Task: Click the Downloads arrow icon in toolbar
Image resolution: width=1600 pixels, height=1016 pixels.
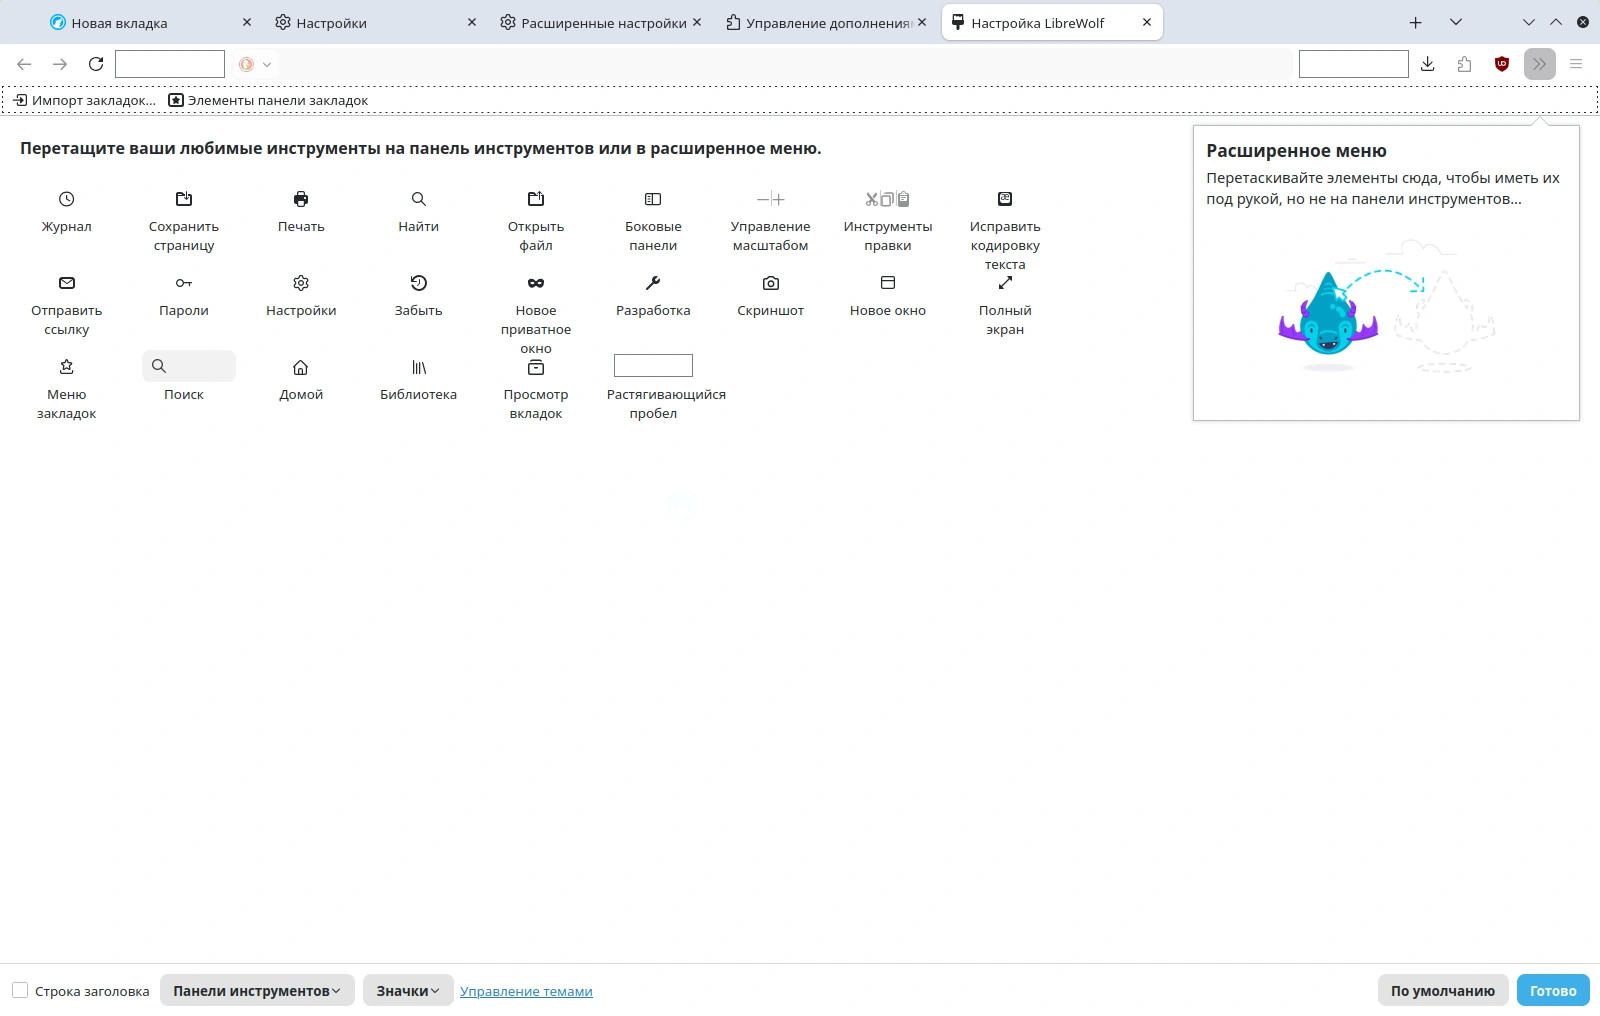Action: pyautogui.click(x=1428, y=64)
